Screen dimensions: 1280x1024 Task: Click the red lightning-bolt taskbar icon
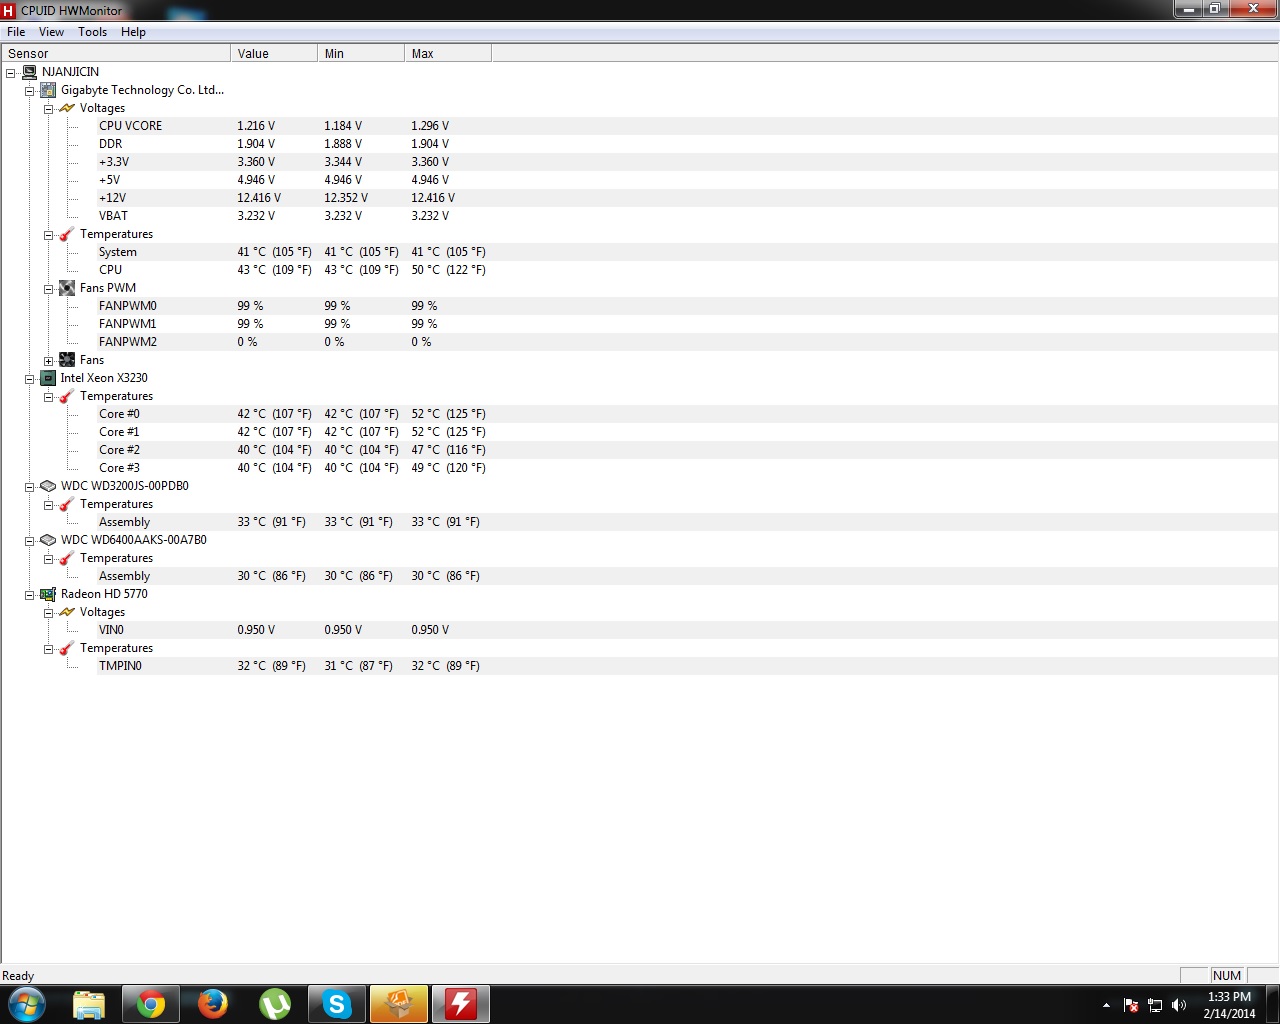click(x=461, y=1004)
